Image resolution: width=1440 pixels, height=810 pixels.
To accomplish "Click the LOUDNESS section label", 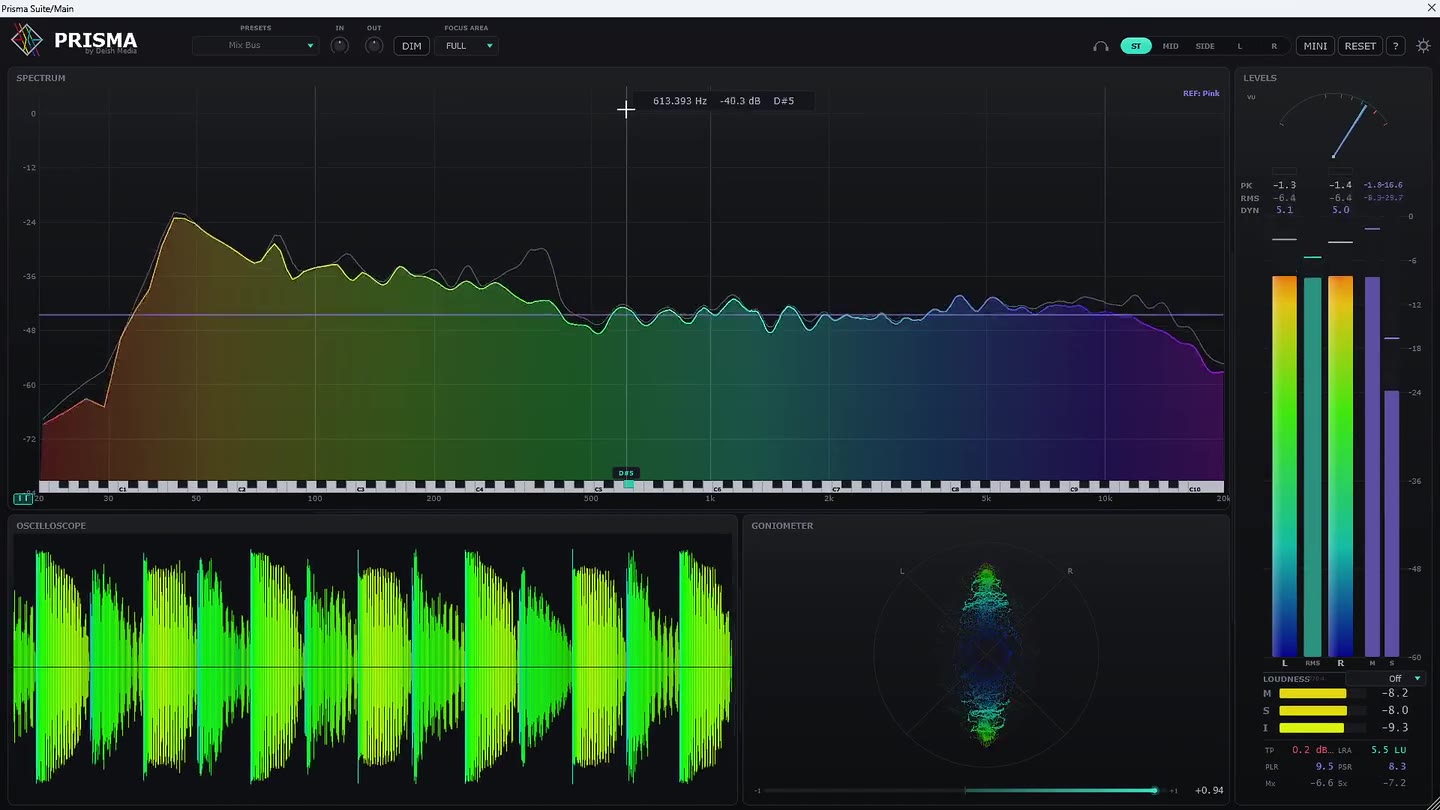I will pyautogui.click(x=1286, y=679).
